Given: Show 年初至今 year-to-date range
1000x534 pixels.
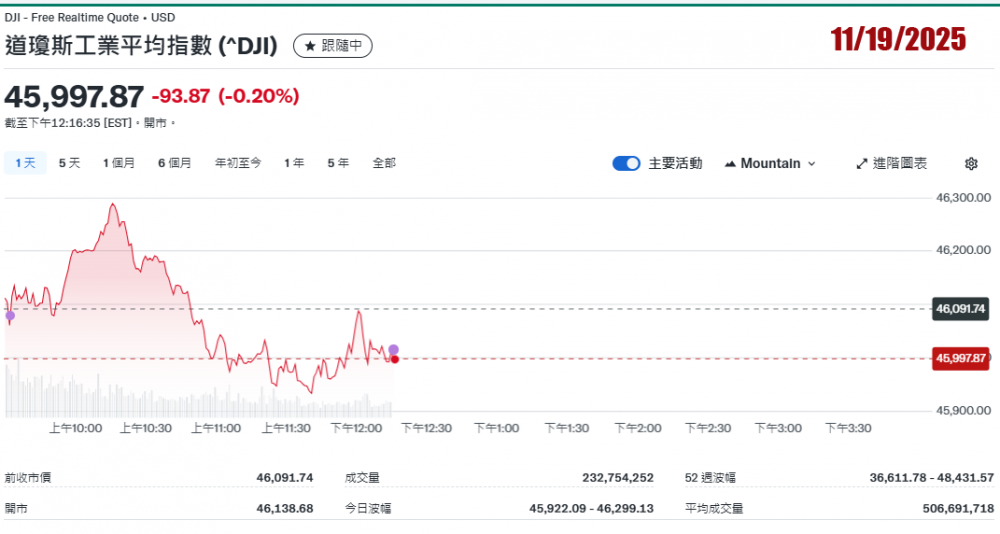Looking at the screenshot, I should click(x=237, y=163).
